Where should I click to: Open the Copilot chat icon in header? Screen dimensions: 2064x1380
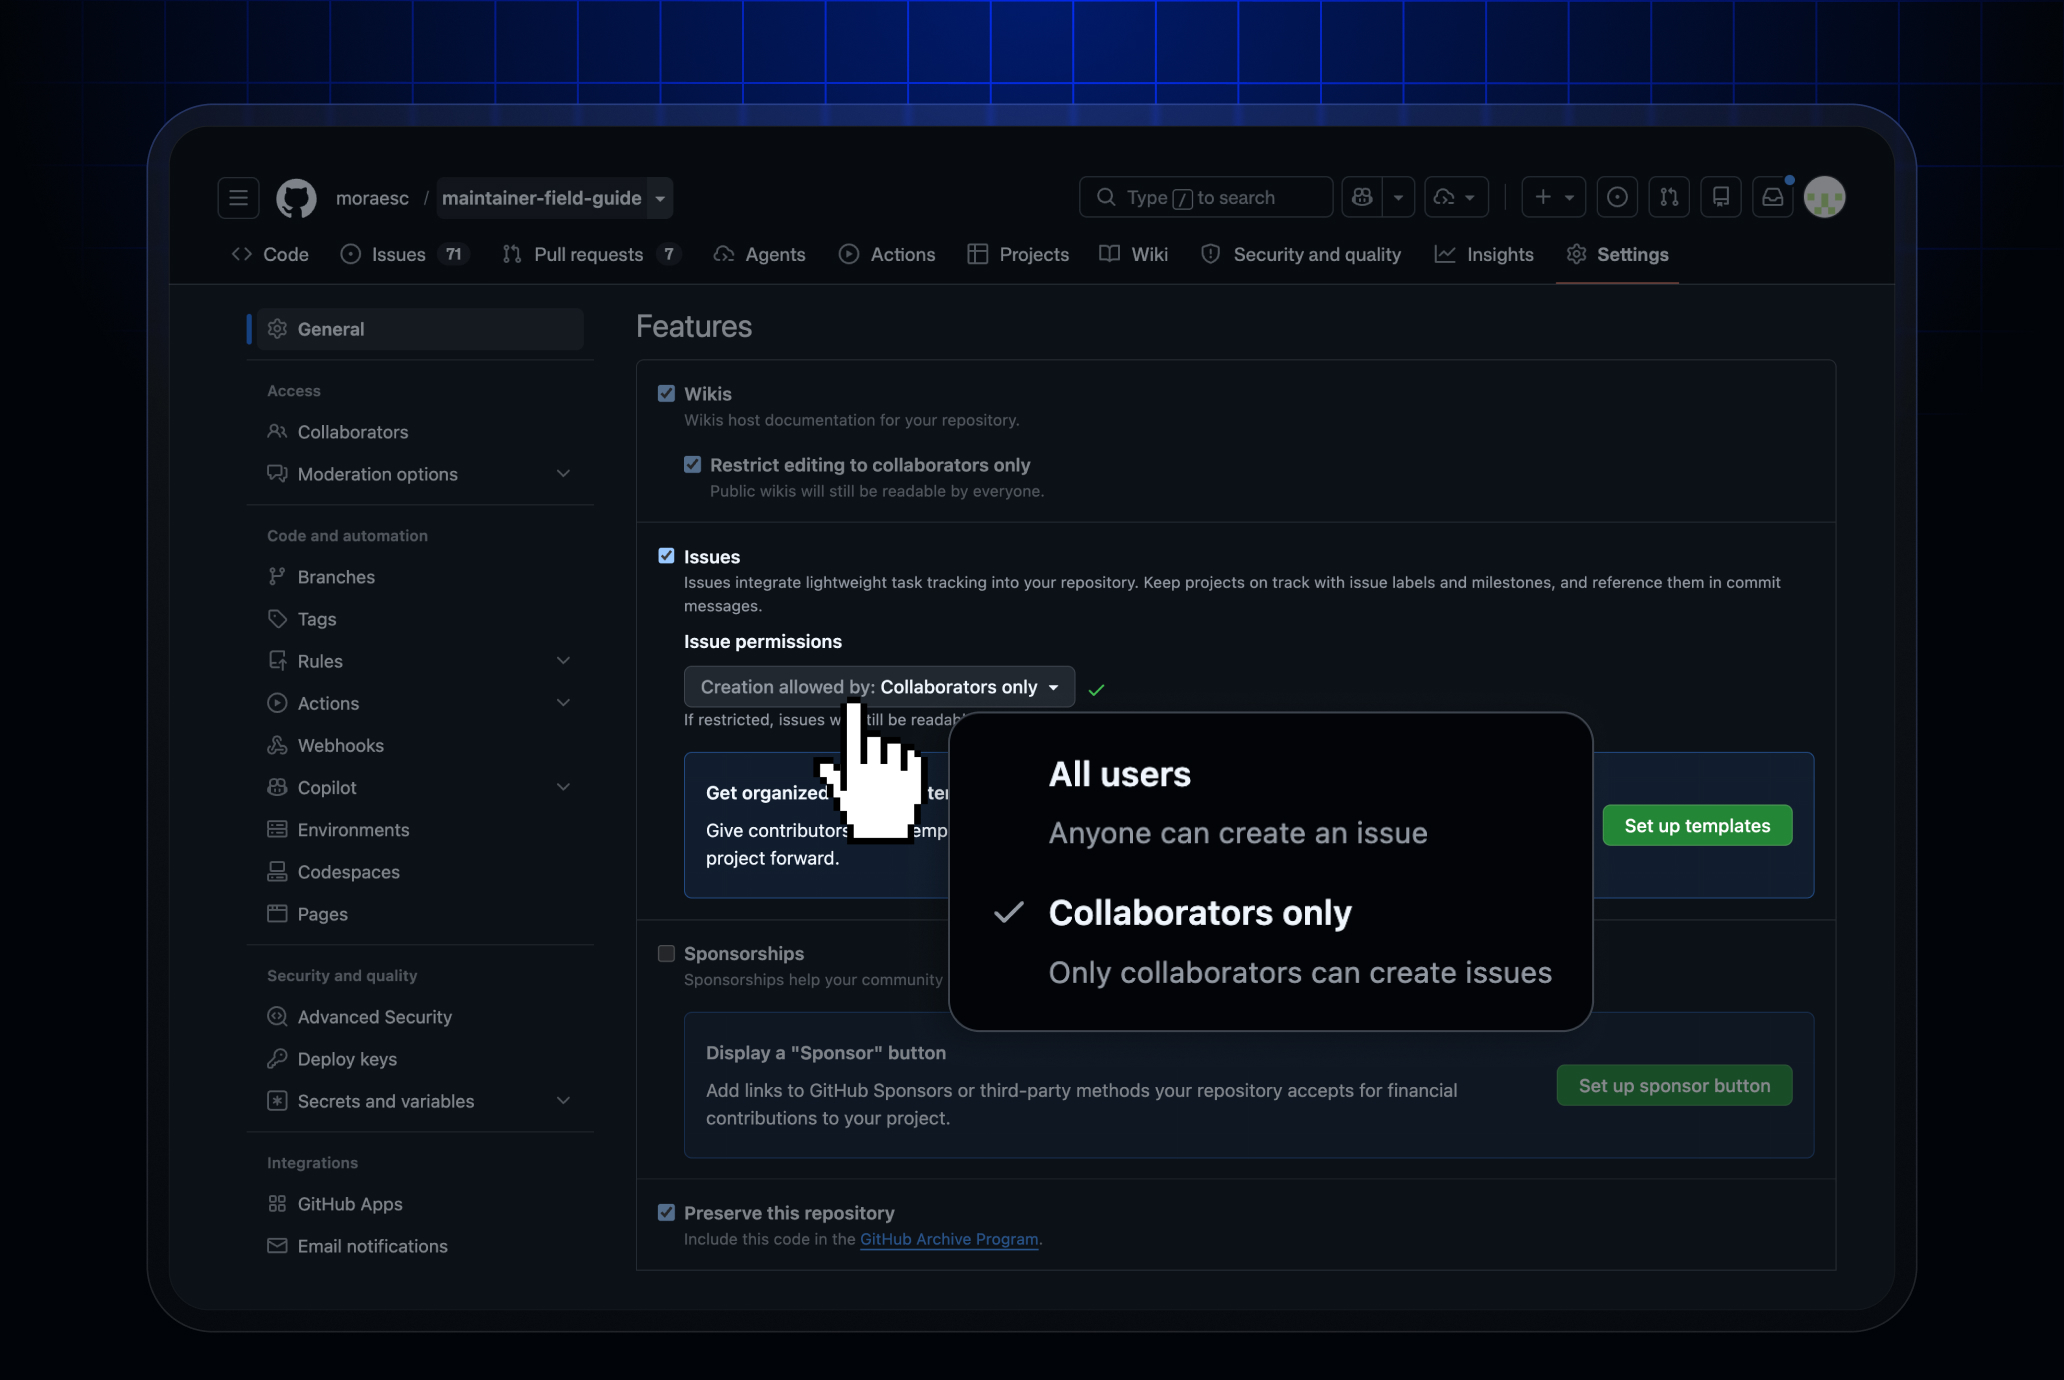point(1362,198)
